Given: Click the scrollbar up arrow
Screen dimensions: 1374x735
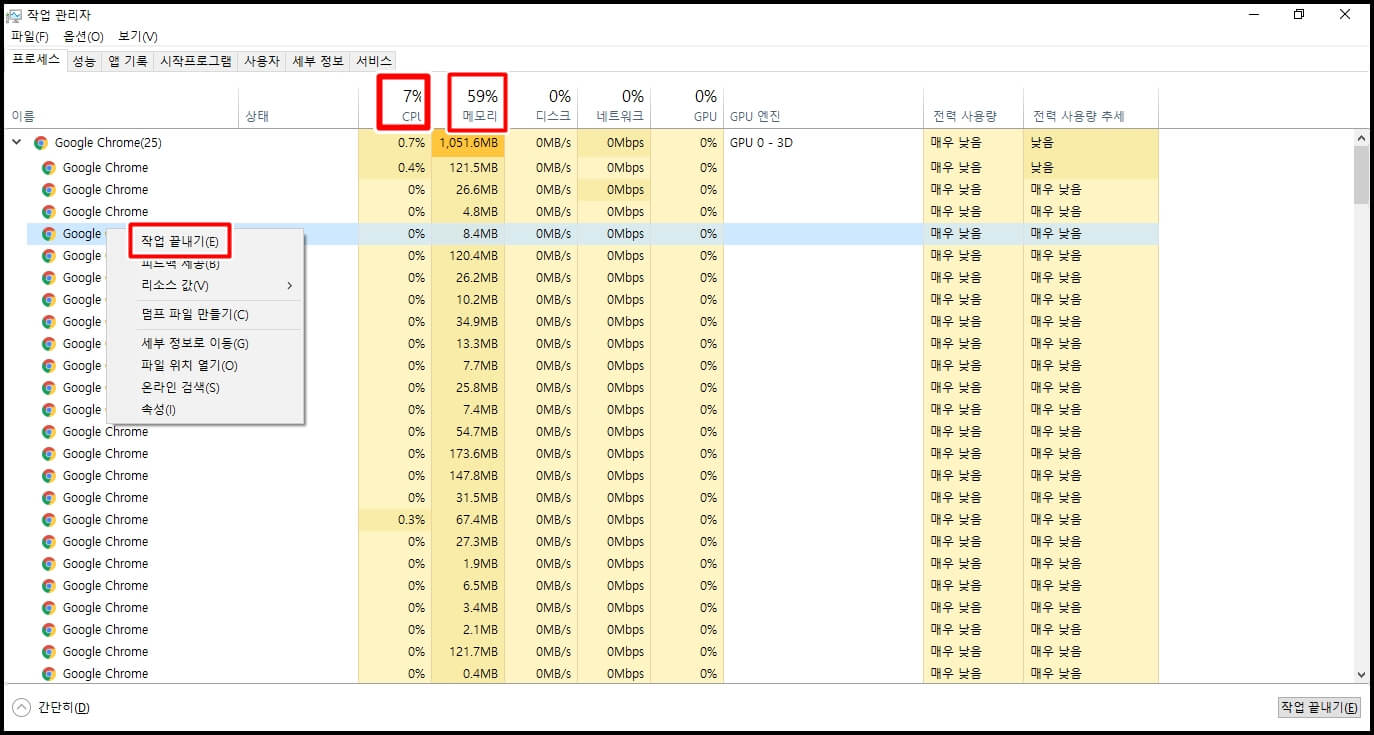Looking at the screenshot, I should pyautogui.click(x=1361, y=138).
